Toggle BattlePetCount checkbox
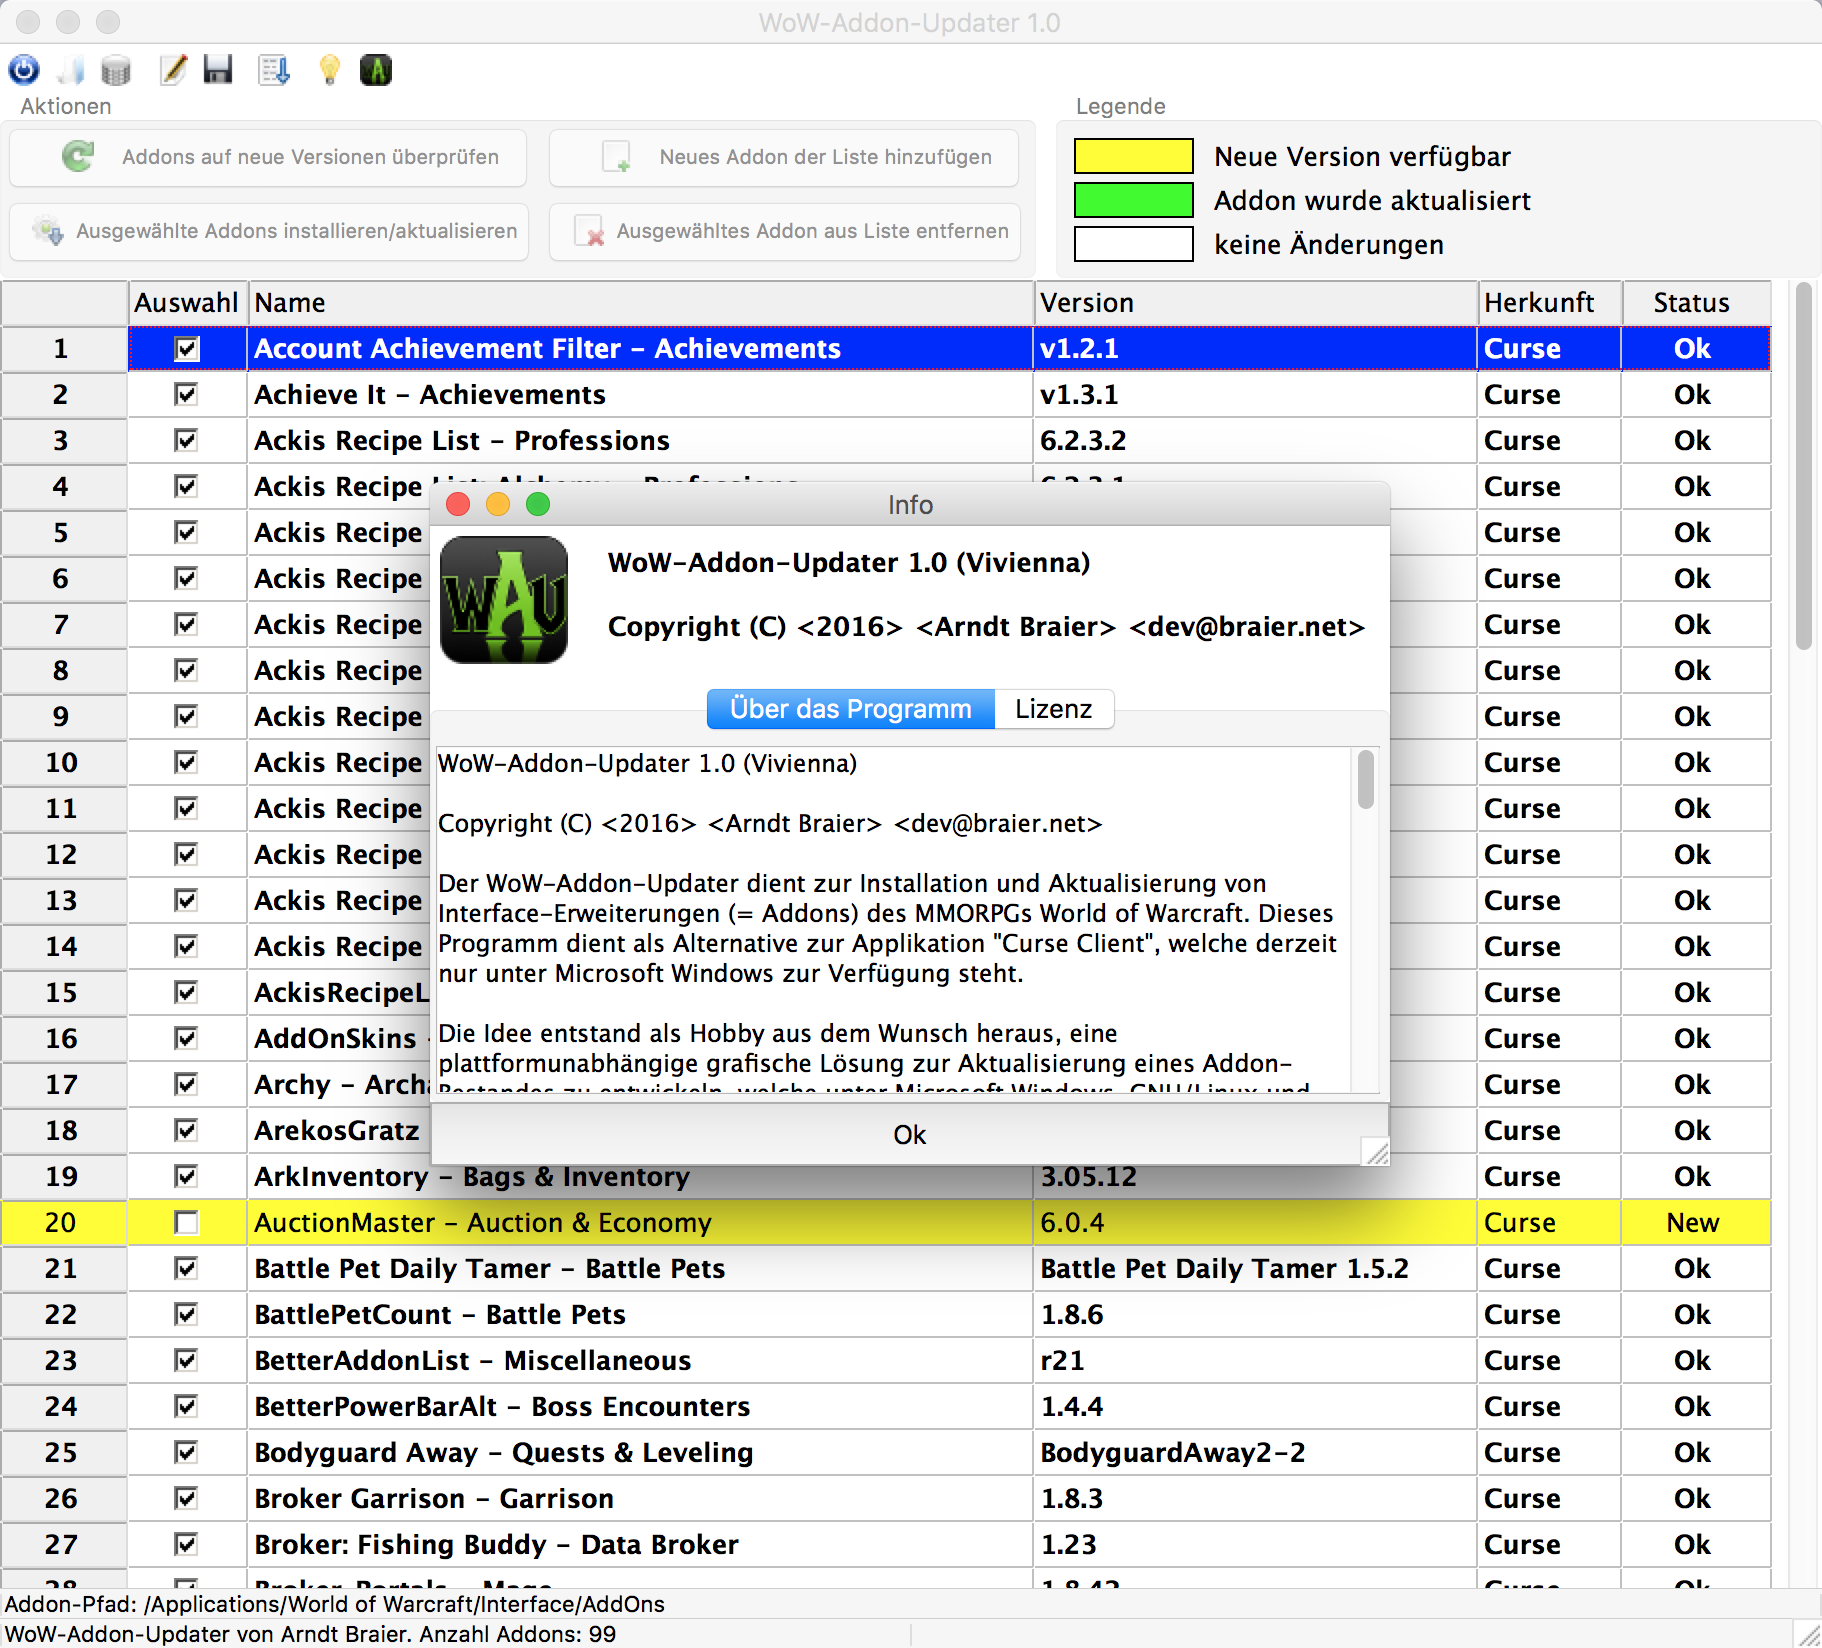The width and height of the screenshot is (1822, 1648). (187, 1315)
